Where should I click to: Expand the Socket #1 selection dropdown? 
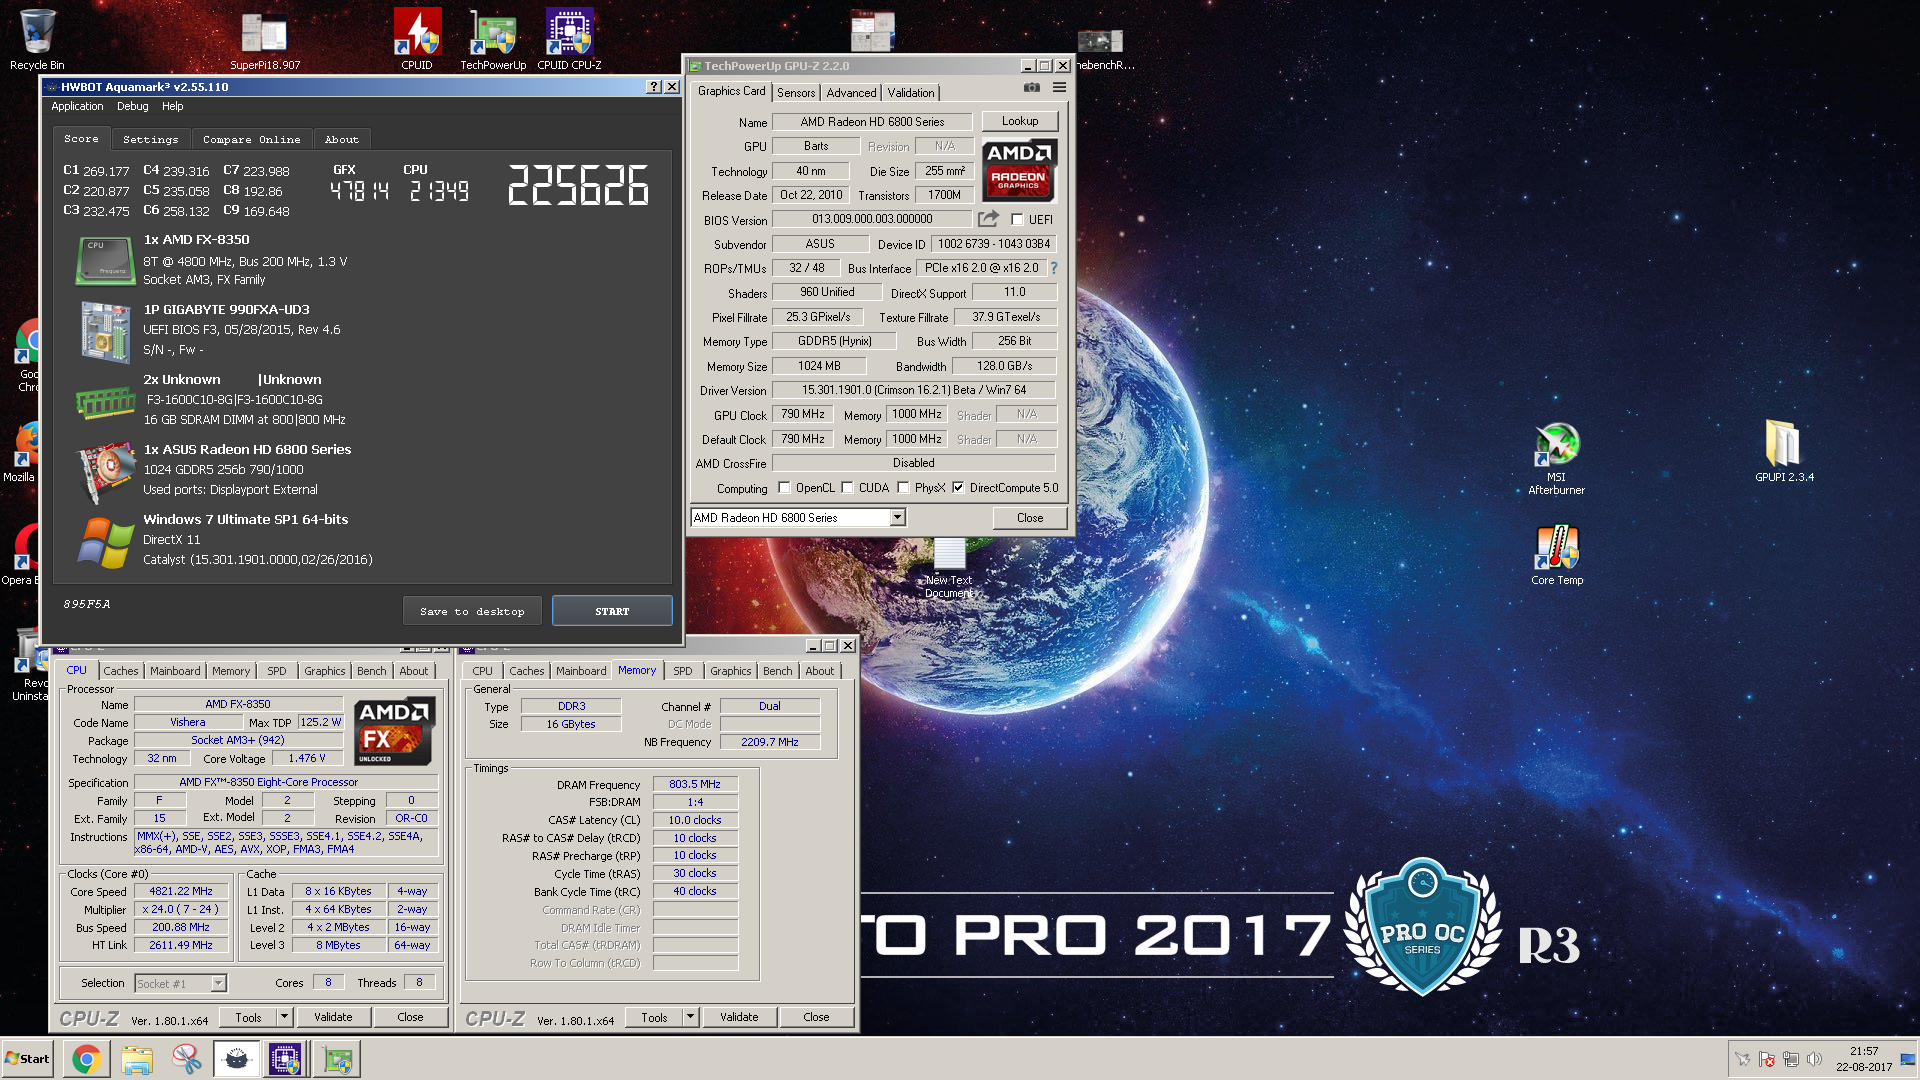point(218,984)
